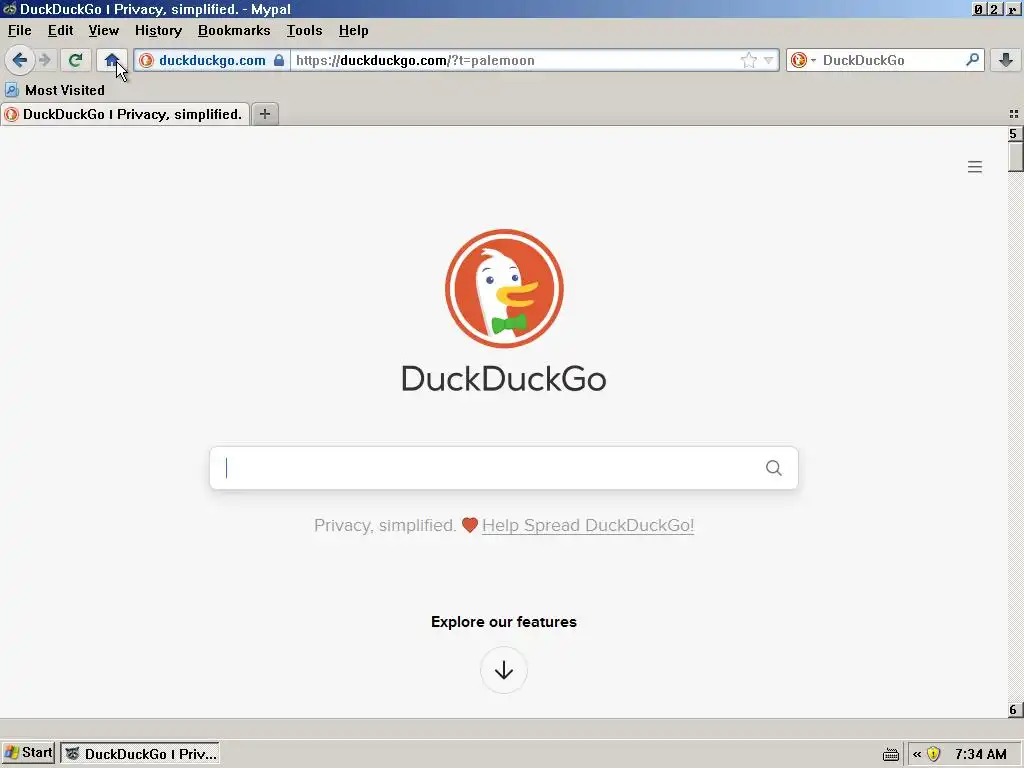Click the down arrow under Explore our features
This screenshot has height=768, width=1024.
(x=504, y=670)
